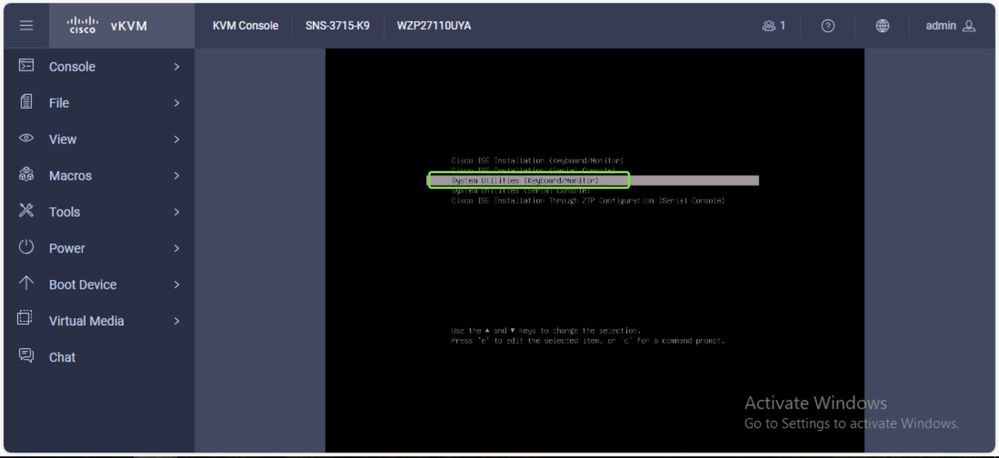Collapse the sidebar with the hamburger menu icon
The image size is (999, 458).
[26, 25]
